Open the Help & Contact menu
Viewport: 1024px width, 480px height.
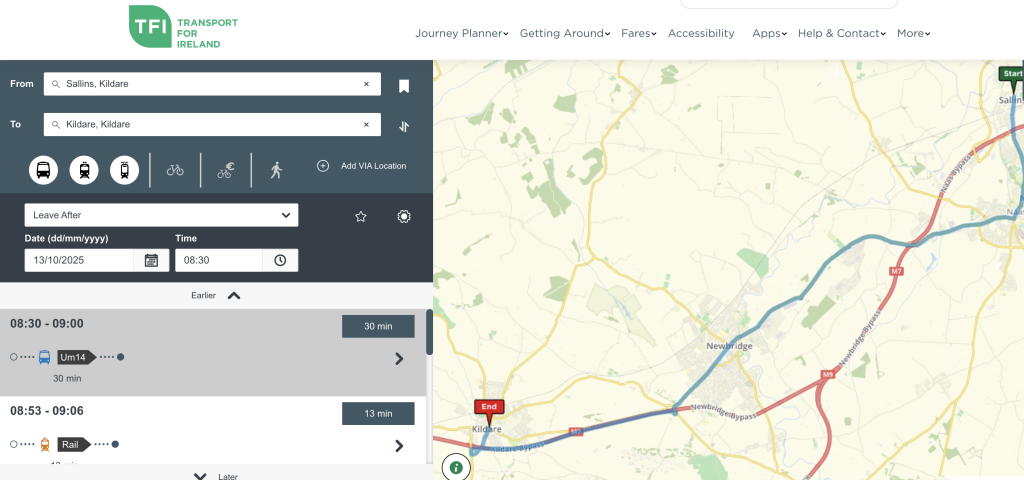coord(842,33)
